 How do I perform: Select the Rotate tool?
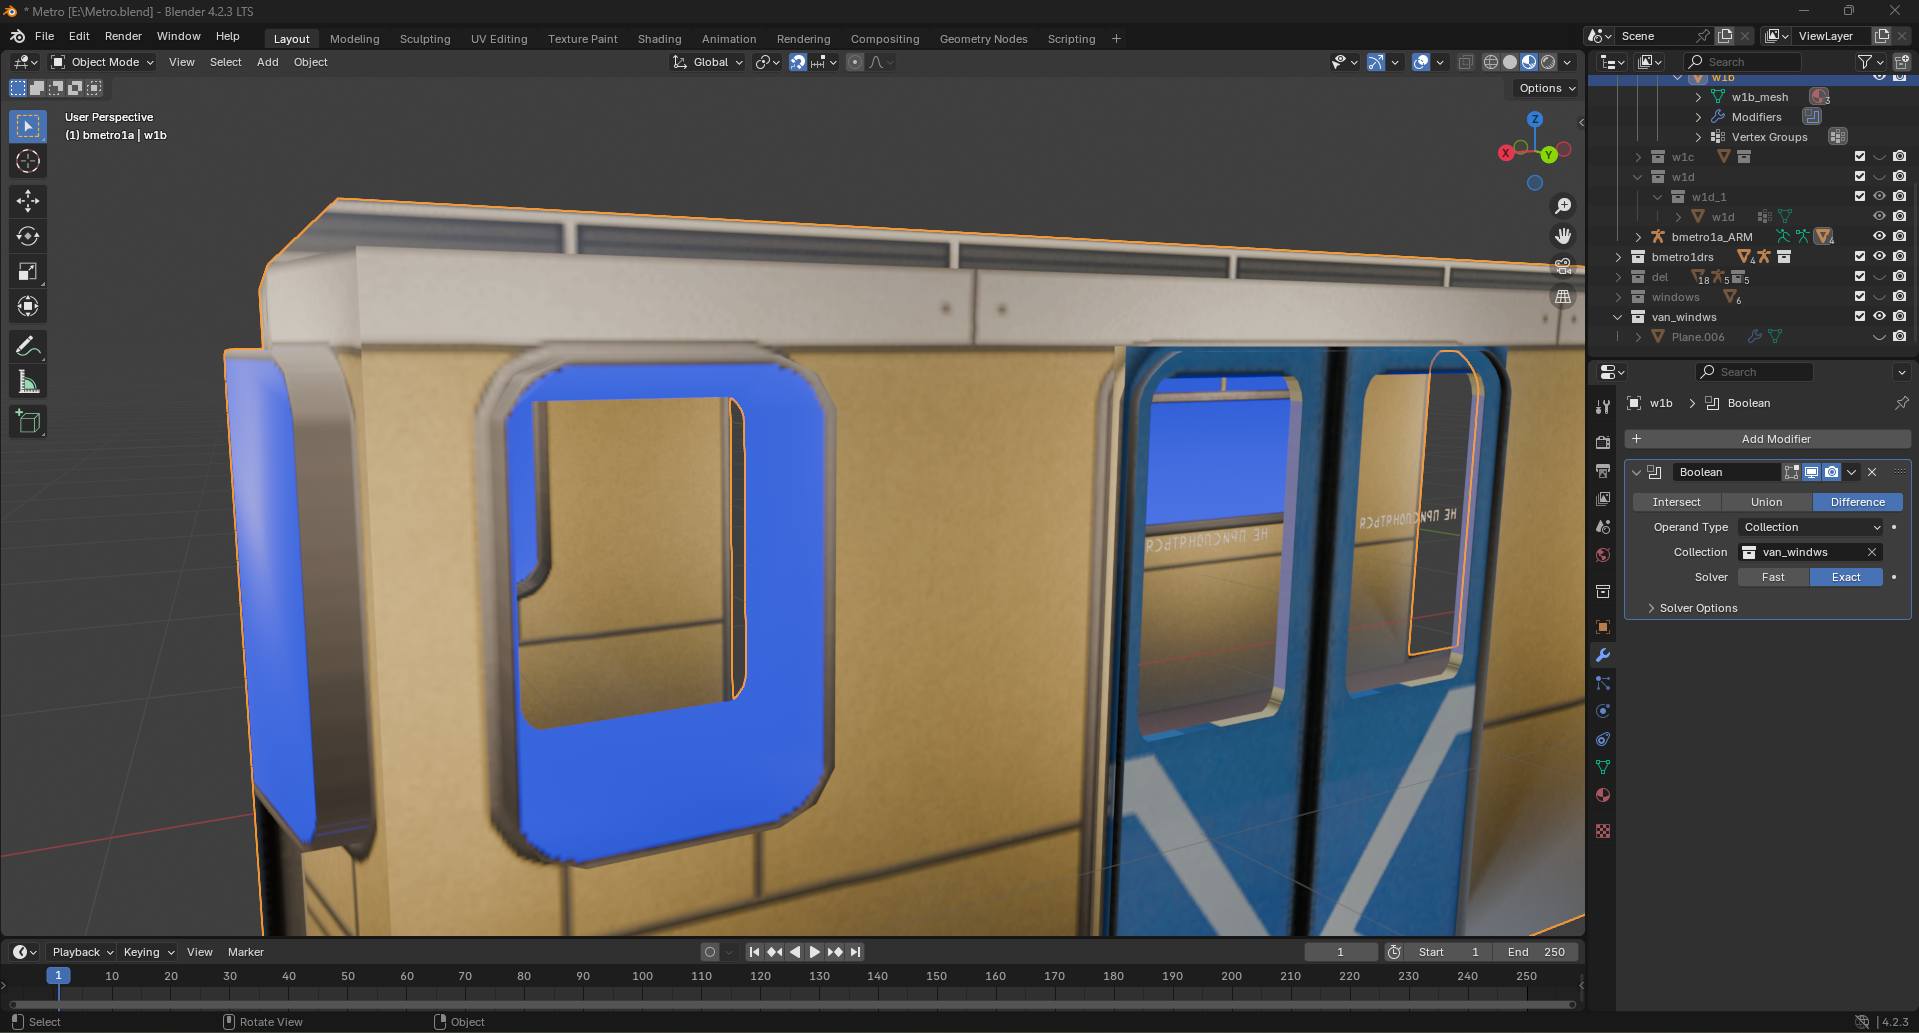[x=28, y=236]
